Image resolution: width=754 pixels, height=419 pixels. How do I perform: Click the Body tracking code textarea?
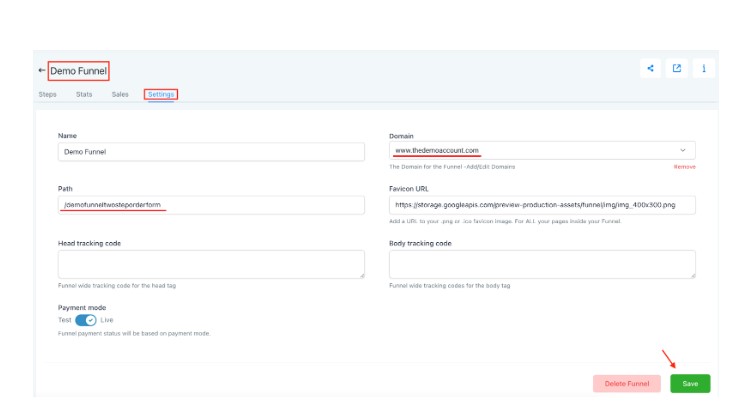(x=542, y=264)
